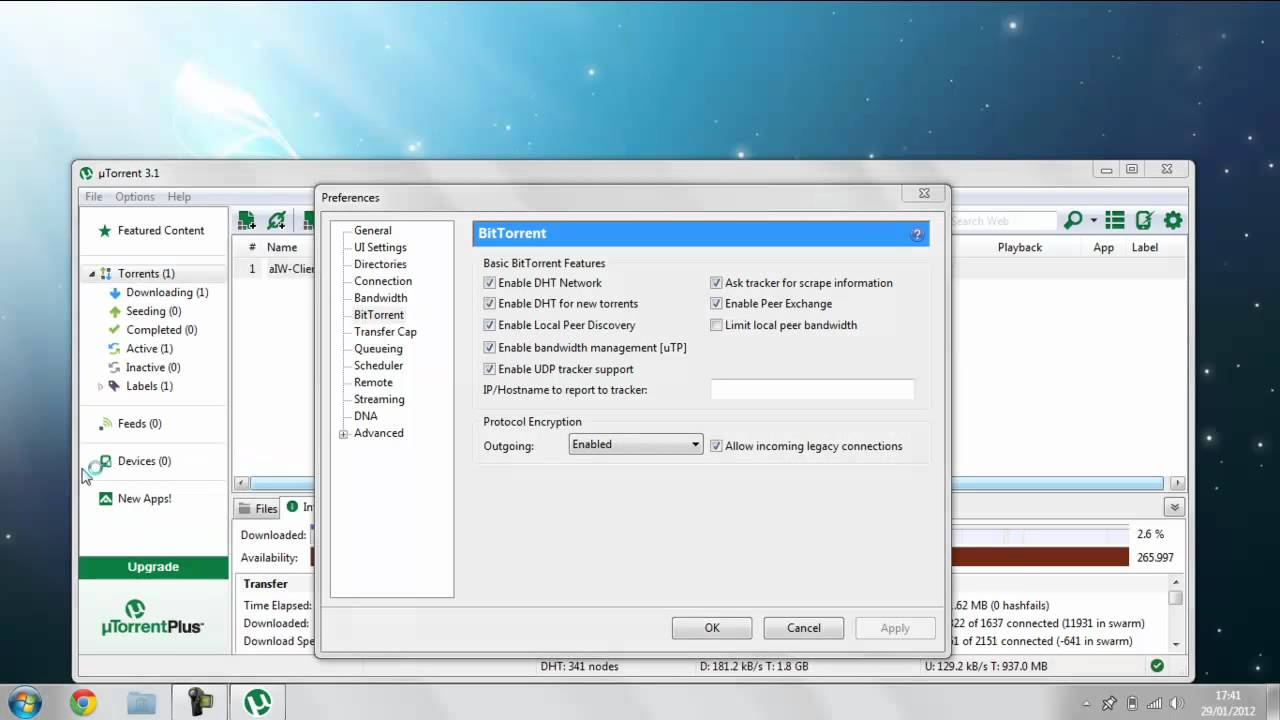The width and height of the screenshot is (1280, 720).
Task: Select Connection in preferences tree
Action: click(383, 281)
